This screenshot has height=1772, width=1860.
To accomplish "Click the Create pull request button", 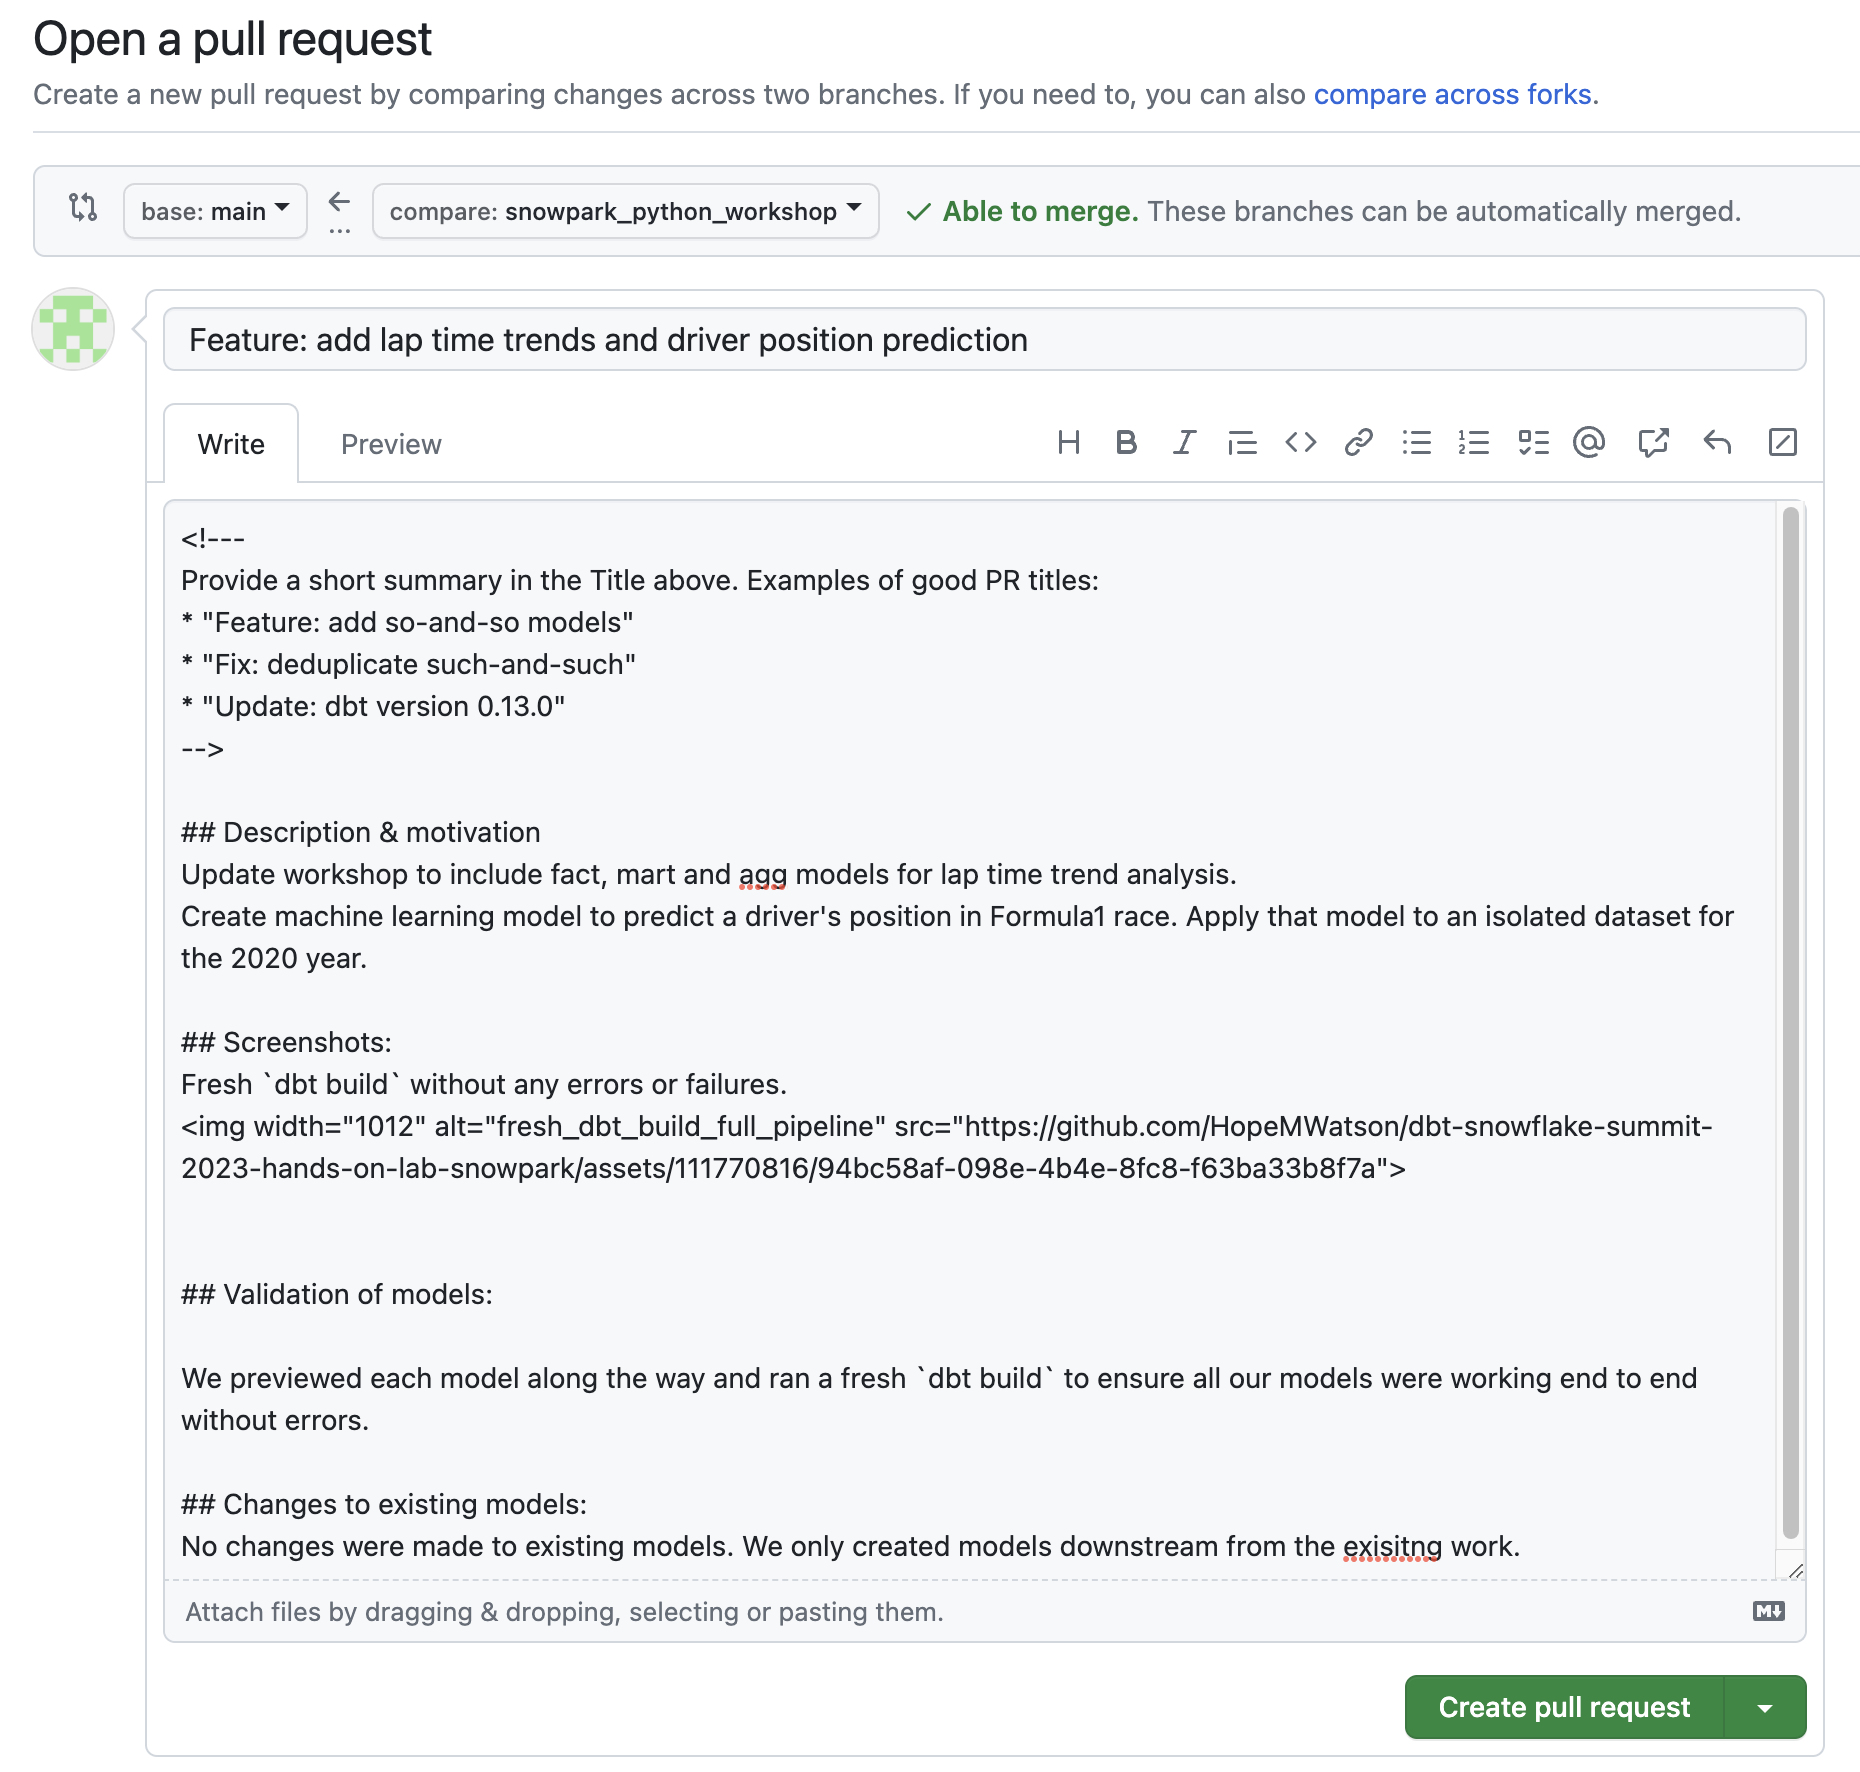I will [x=1562, y=1707].
